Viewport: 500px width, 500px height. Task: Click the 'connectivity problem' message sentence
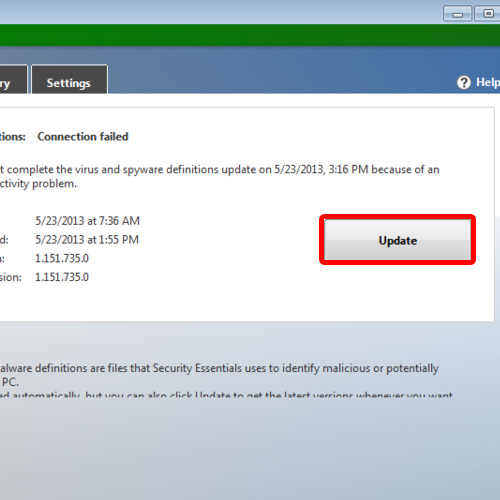tap(219, 176)
